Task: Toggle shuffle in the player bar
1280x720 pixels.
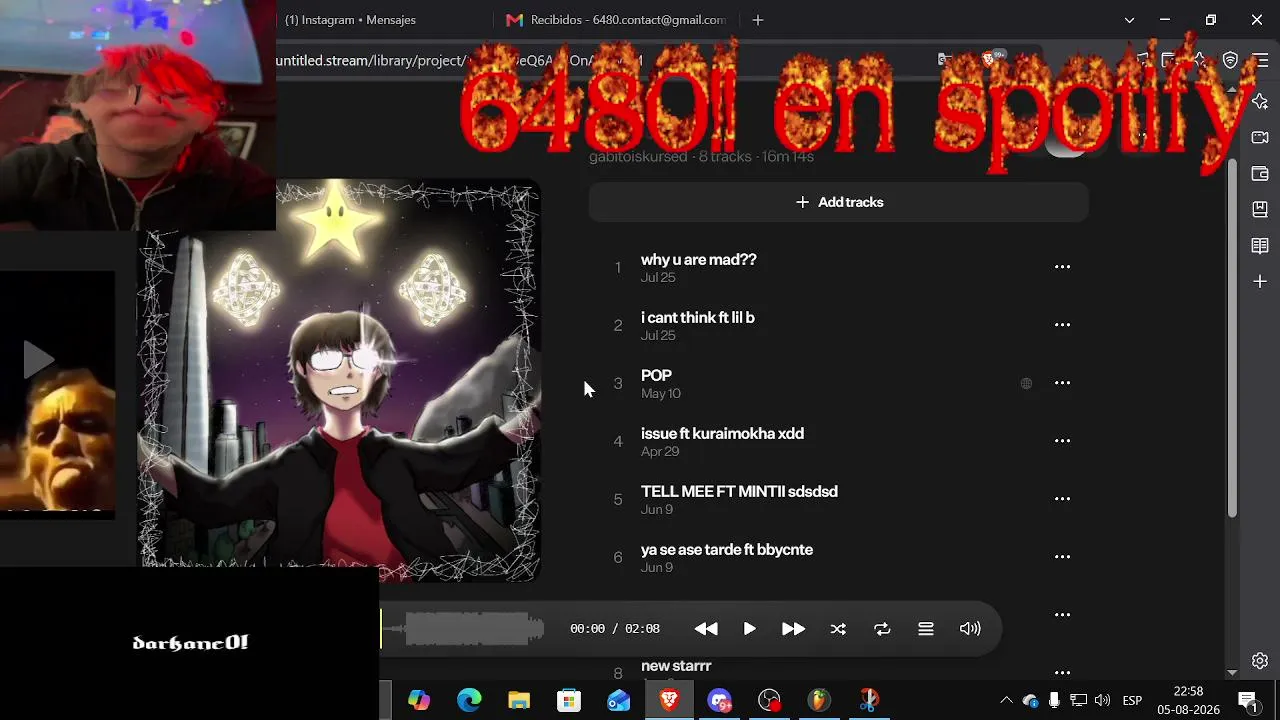Action: pyautogui.click(x=838, y=629)
